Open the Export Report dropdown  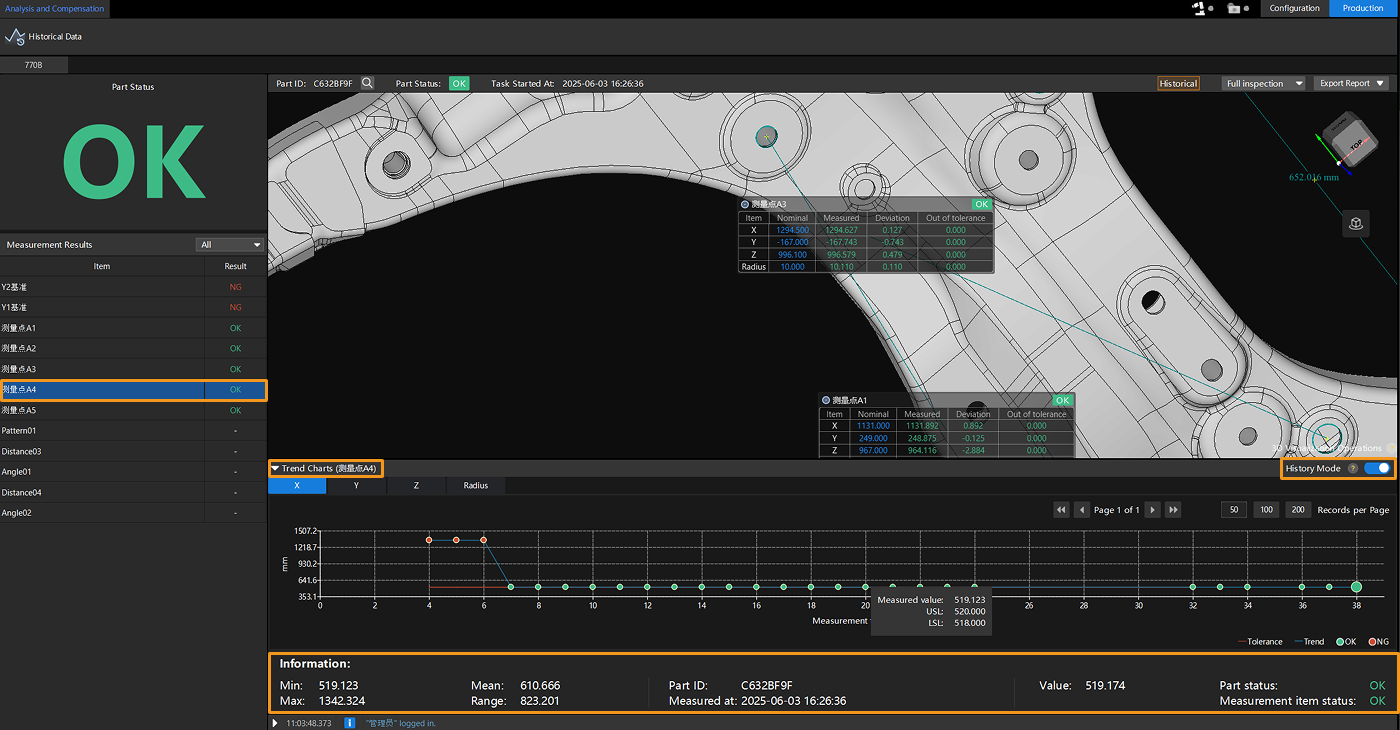pos(1352,84)
